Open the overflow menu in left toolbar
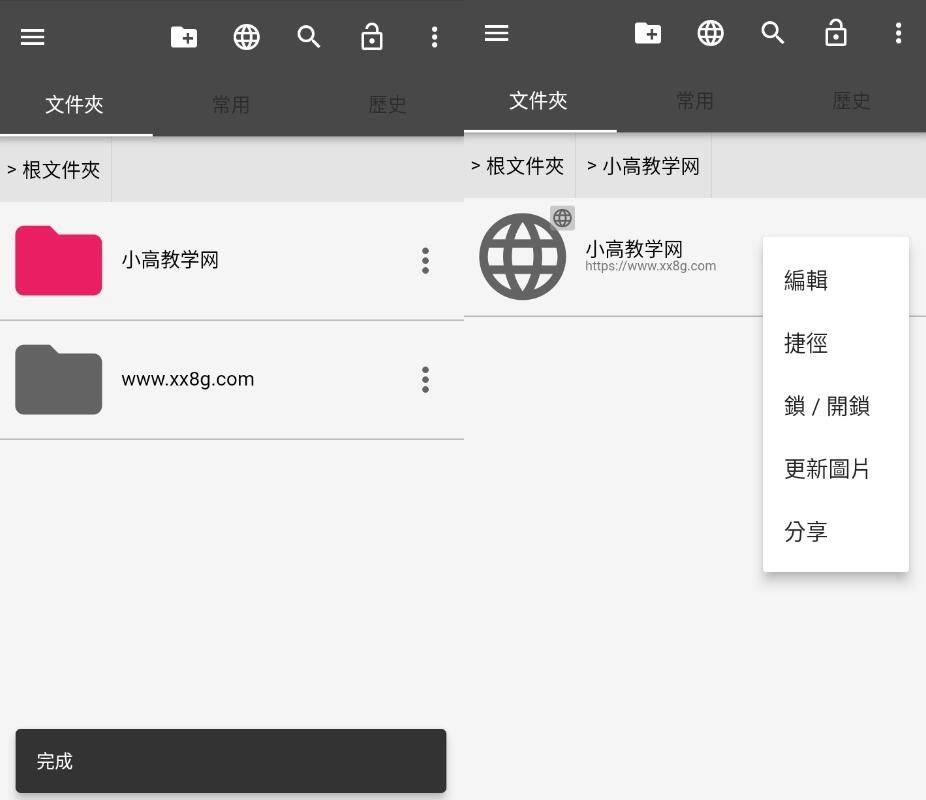 tap(435, 37)
